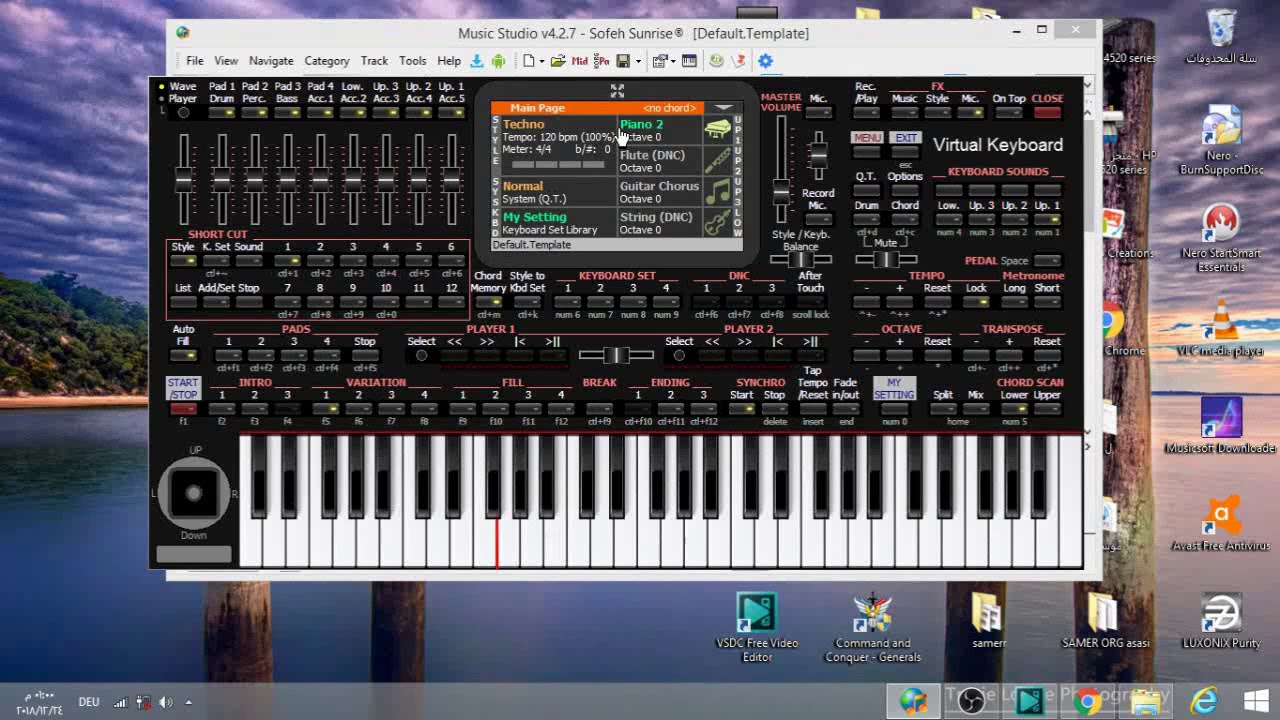The width and height of the screenshot is (1280, 720).
Task: Toggle the On Top button
Action: point(1009,113)
